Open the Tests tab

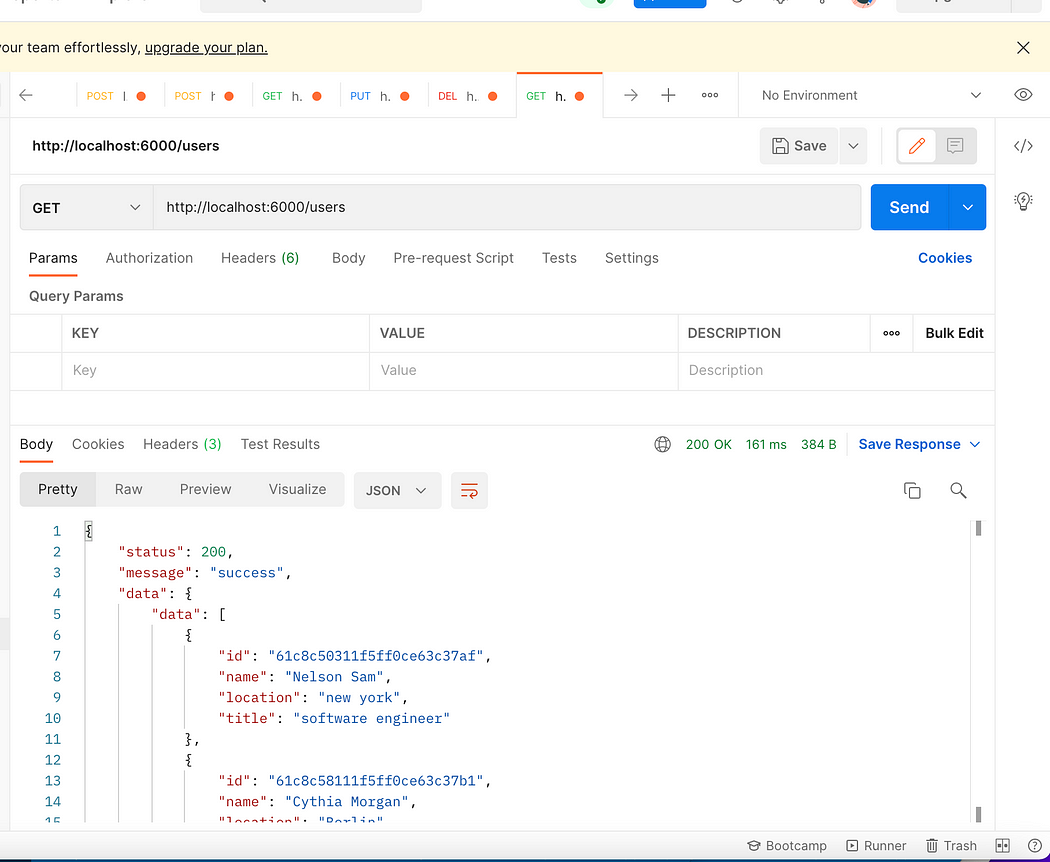559,258
